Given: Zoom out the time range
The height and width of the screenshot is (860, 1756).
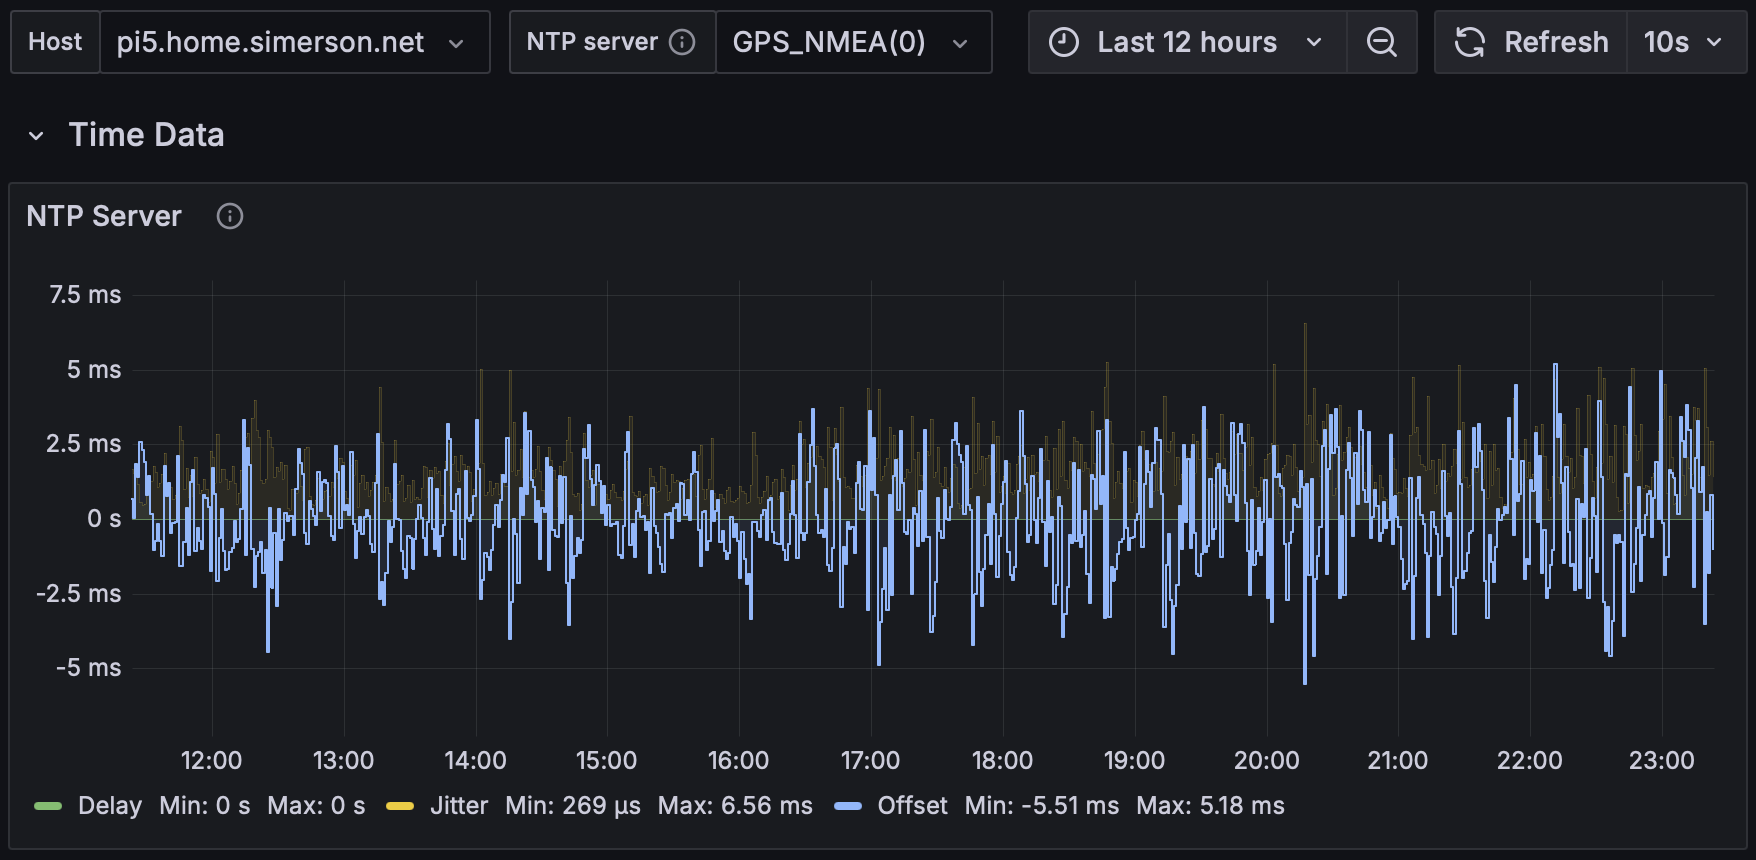Looking at the screenshot, I should pos(1382,42).
